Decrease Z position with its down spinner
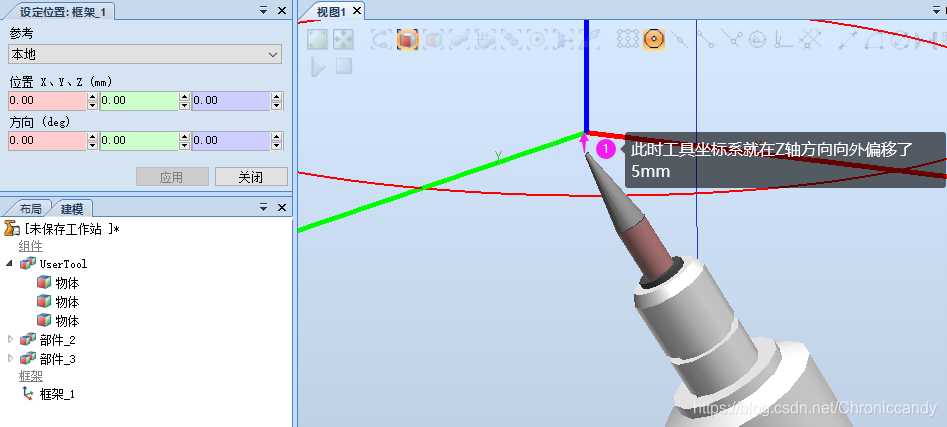This screenshot has height=427, width=947. coord(276,105)
